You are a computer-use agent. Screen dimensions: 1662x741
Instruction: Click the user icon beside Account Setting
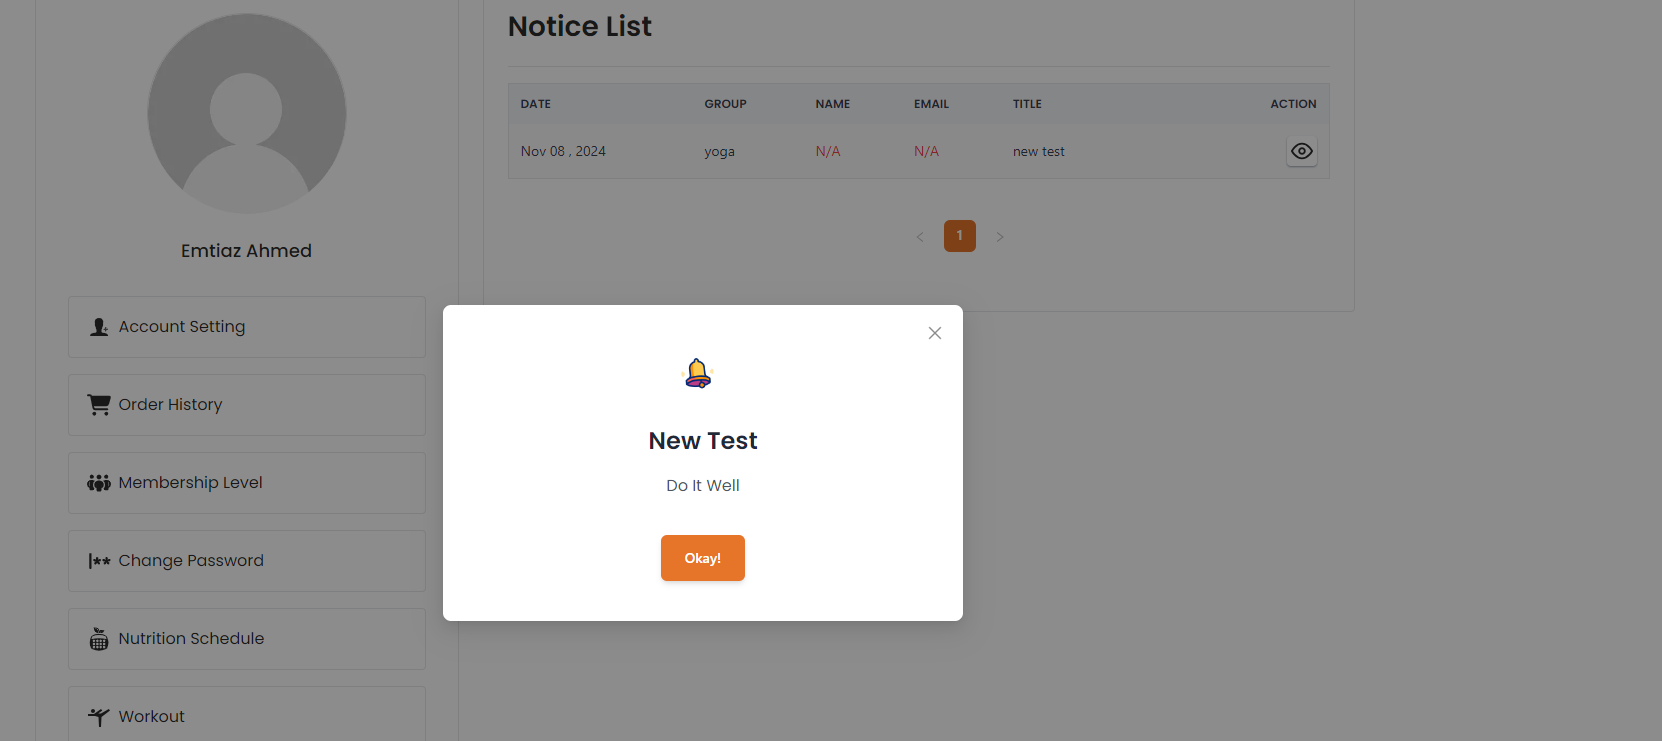click(99, 327)
